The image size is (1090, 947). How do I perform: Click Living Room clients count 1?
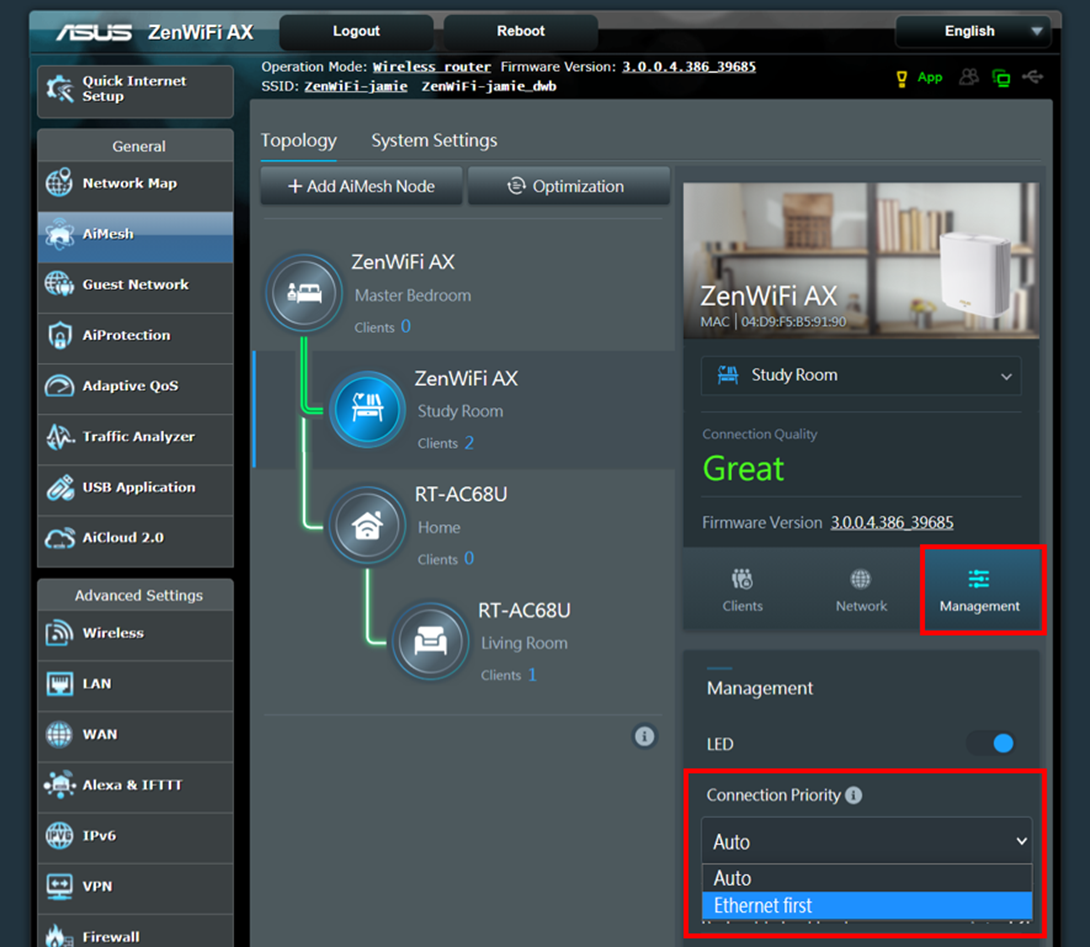coord(532,675)
